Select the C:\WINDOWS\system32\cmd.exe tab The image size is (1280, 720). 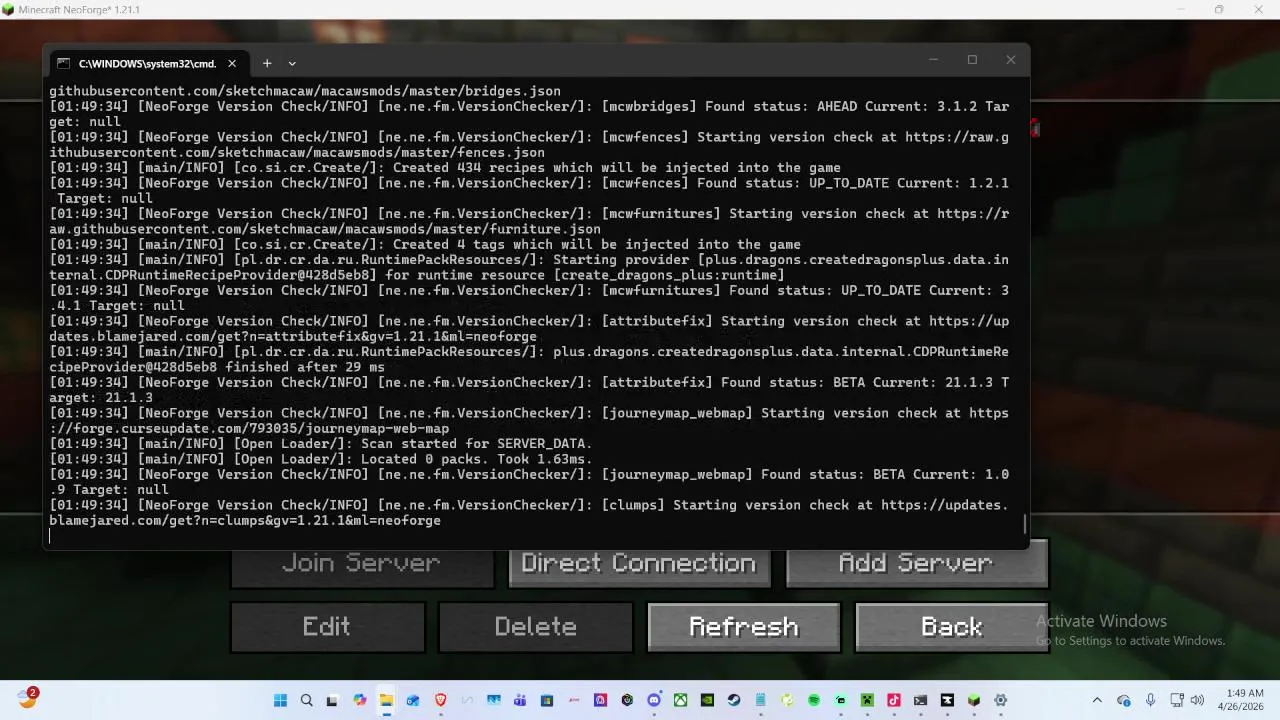147,63
